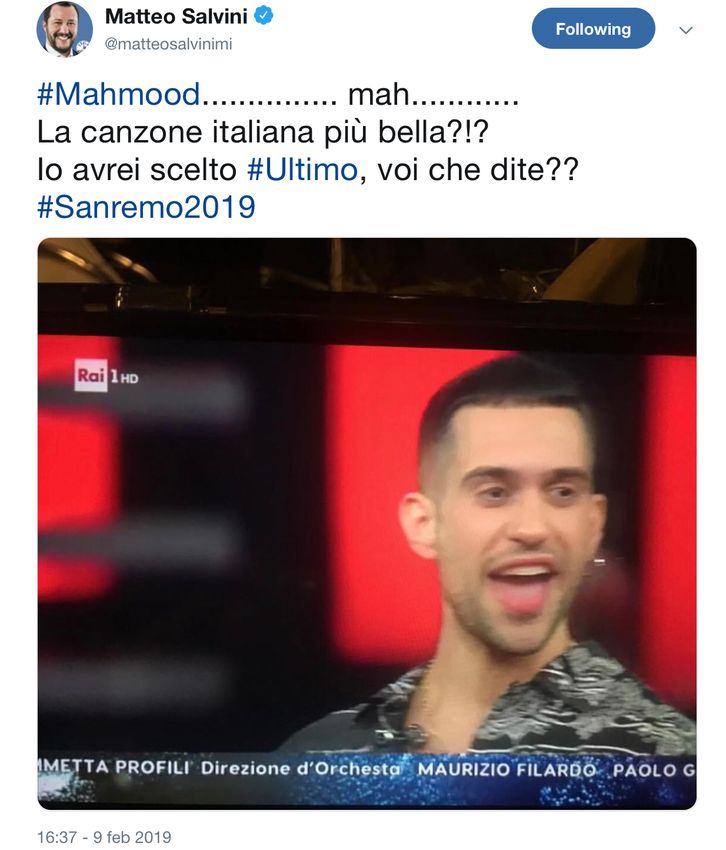Click the Rai 1 HD logo in photo

106,375
